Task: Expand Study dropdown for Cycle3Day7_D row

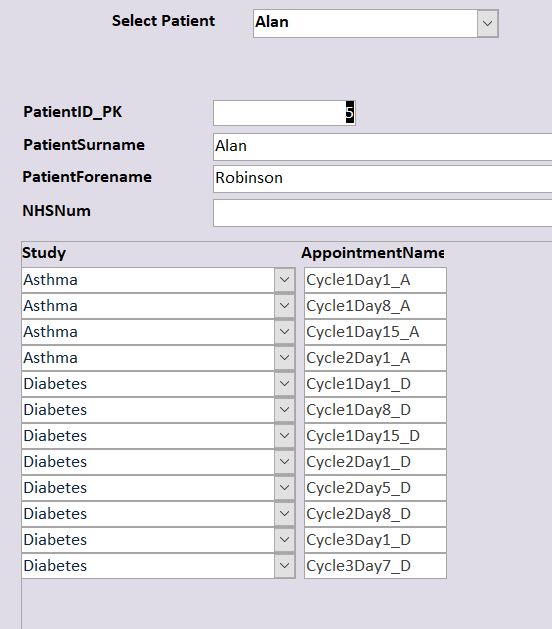Action: (x=285, y=566)
